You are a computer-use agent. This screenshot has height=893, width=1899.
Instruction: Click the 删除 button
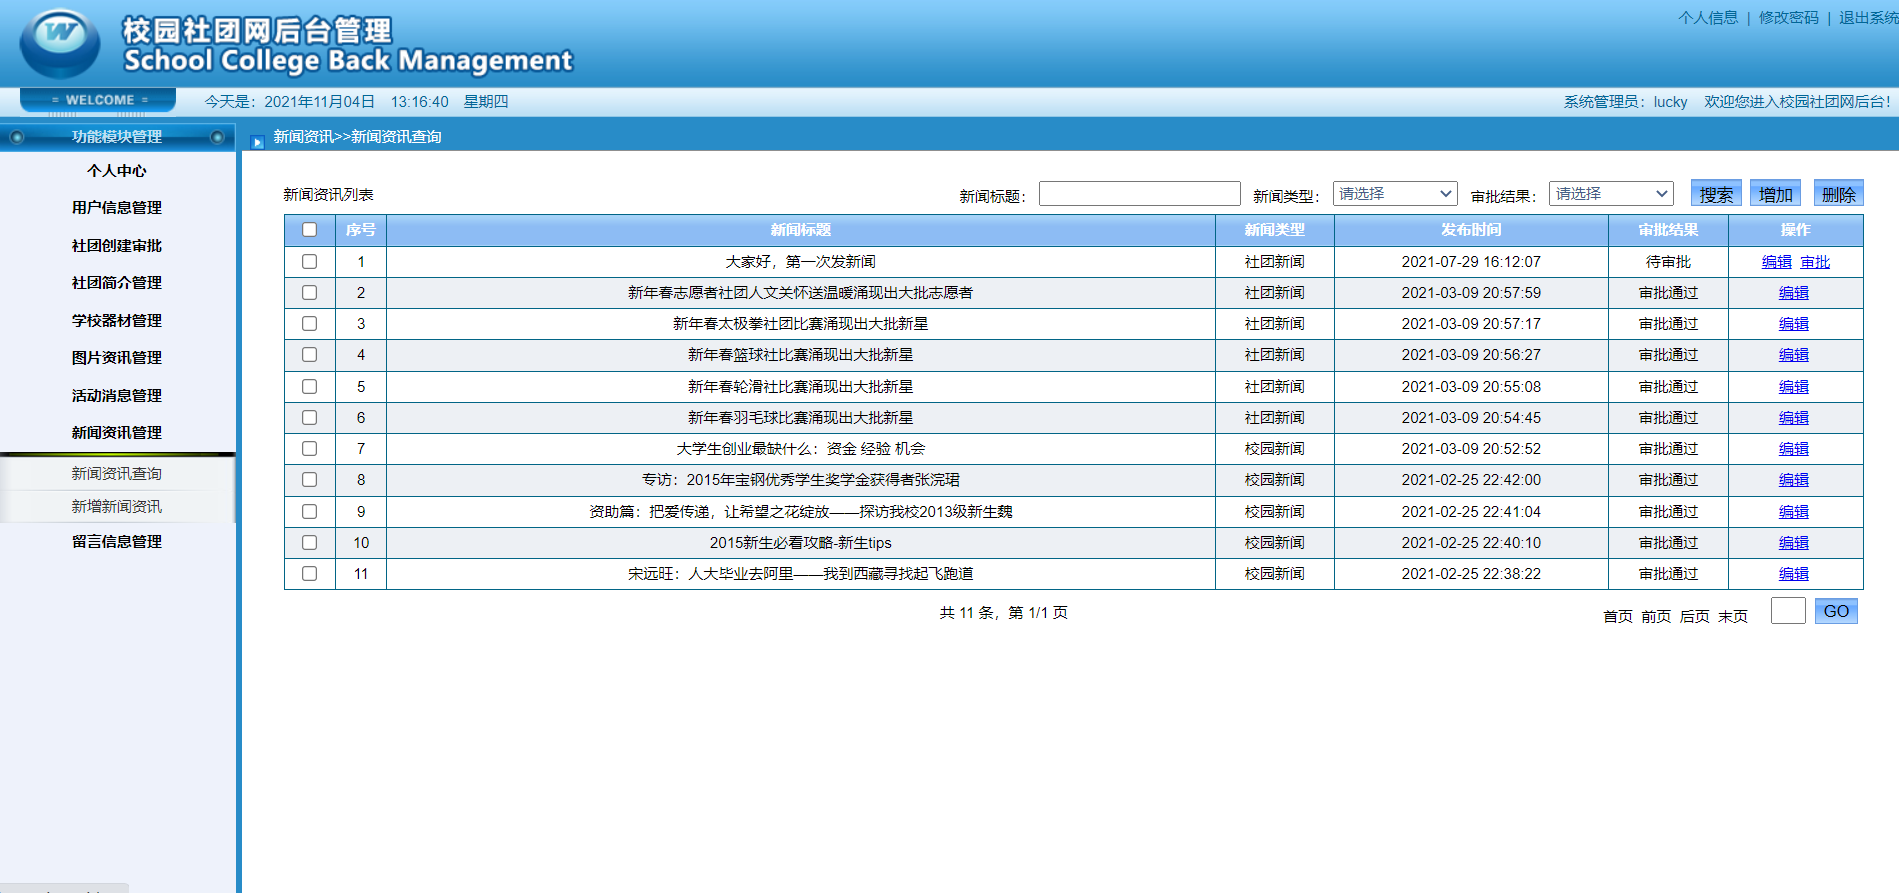[1838, 194]
